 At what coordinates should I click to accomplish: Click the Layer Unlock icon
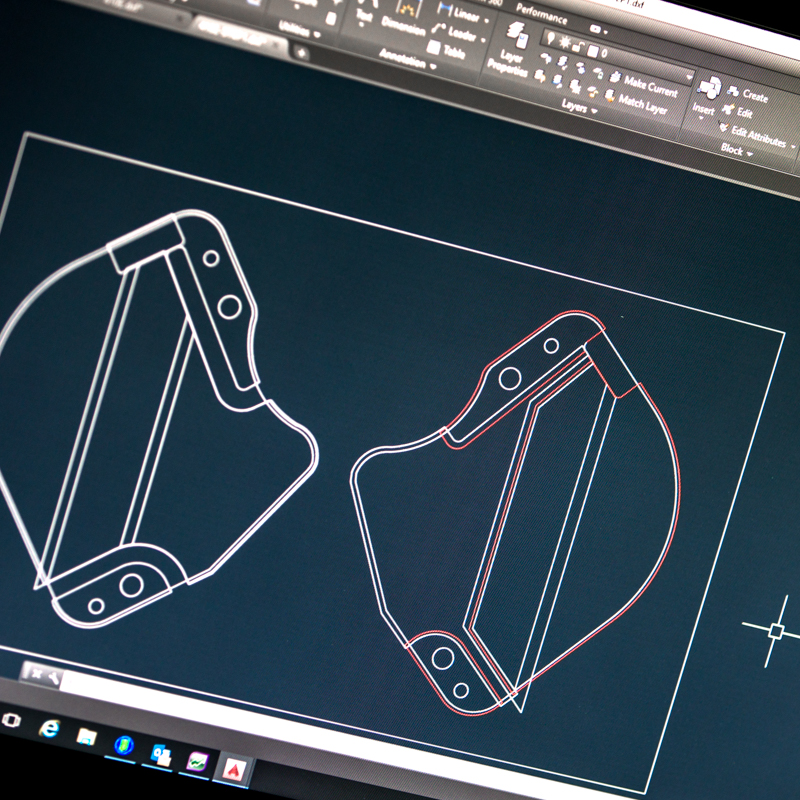pos(592,91)
